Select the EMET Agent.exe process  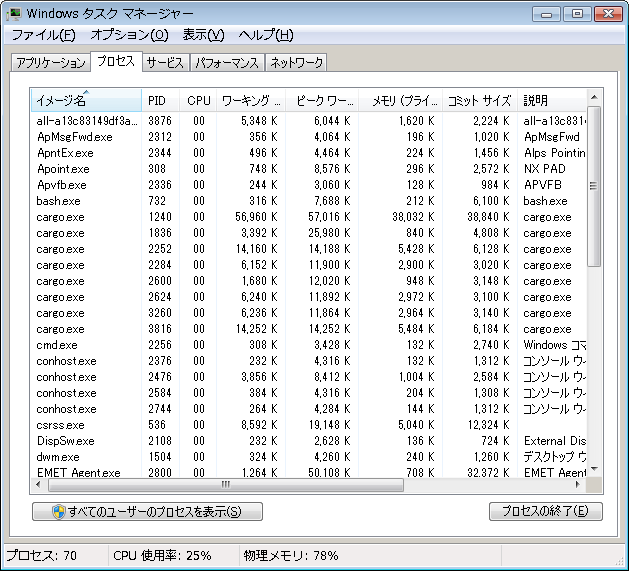[x=309, y=473]
